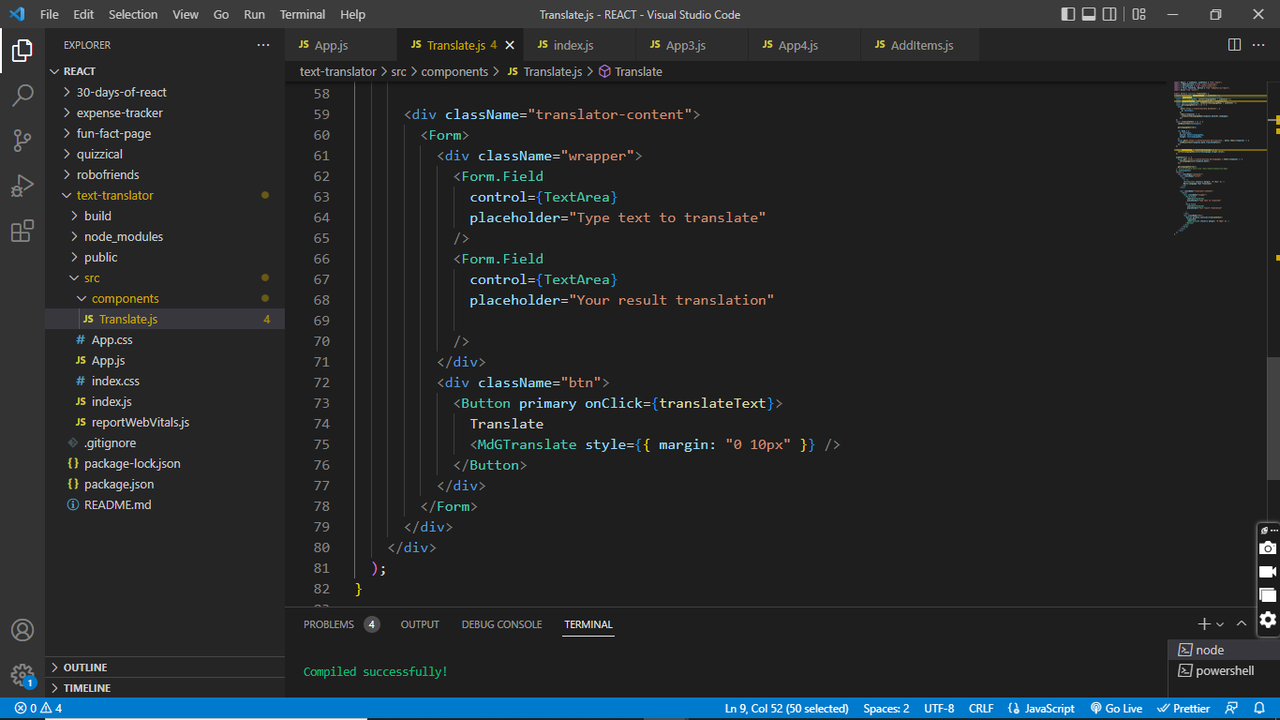This screenshot has width=1280, height=720.
Task: Click components breadcrumb segment
Action: 454,72
